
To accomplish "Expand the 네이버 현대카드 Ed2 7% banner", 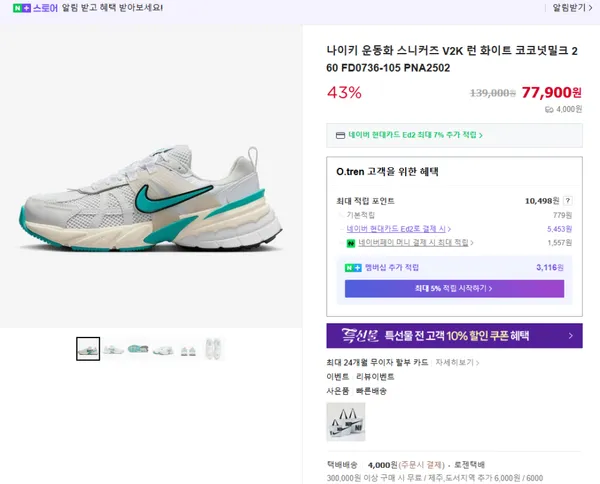I will [x=454, y=134].
